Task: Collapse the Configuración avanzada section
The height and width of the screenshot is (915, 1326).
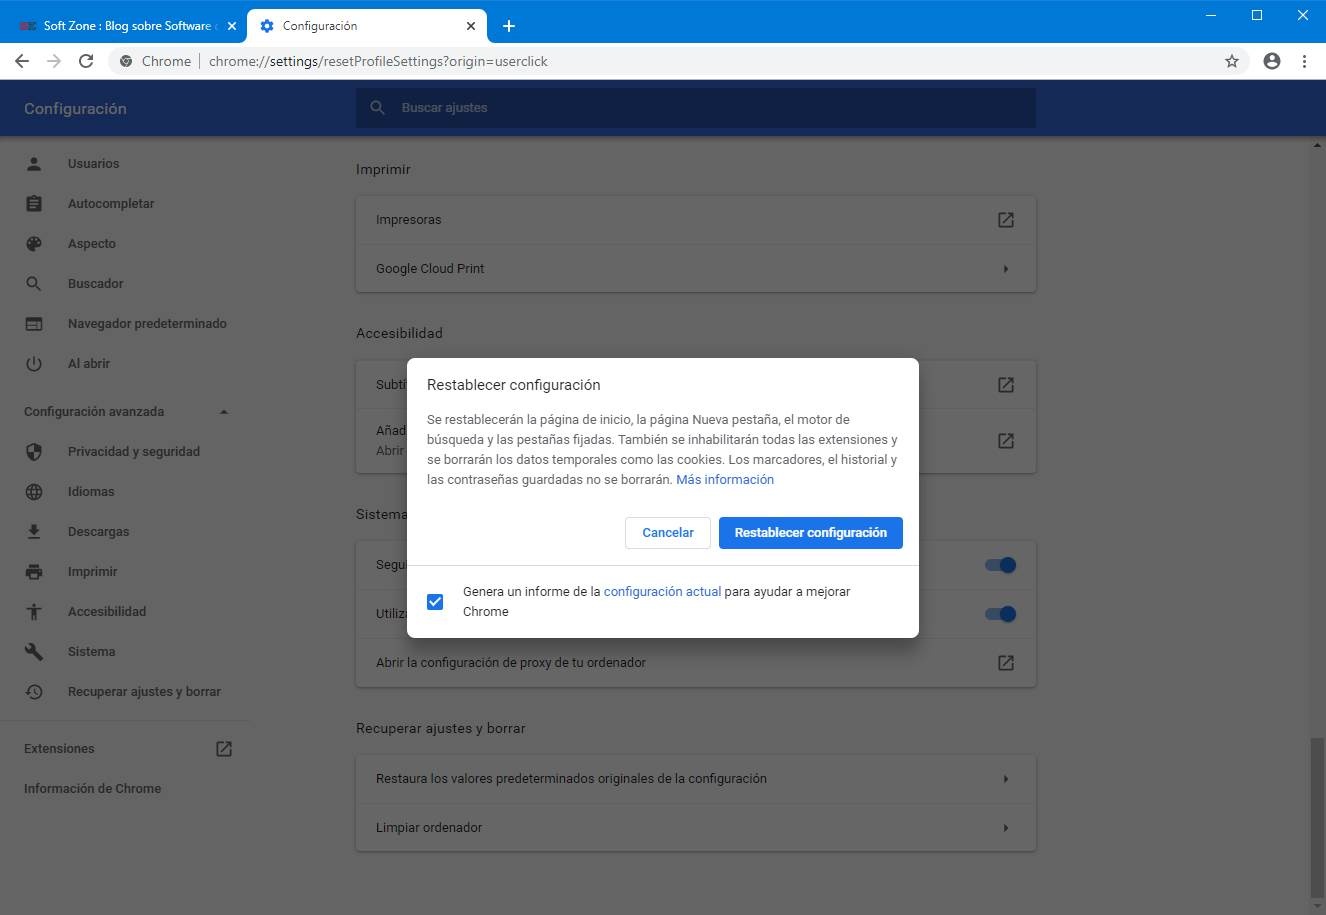Action: (224, 411)
